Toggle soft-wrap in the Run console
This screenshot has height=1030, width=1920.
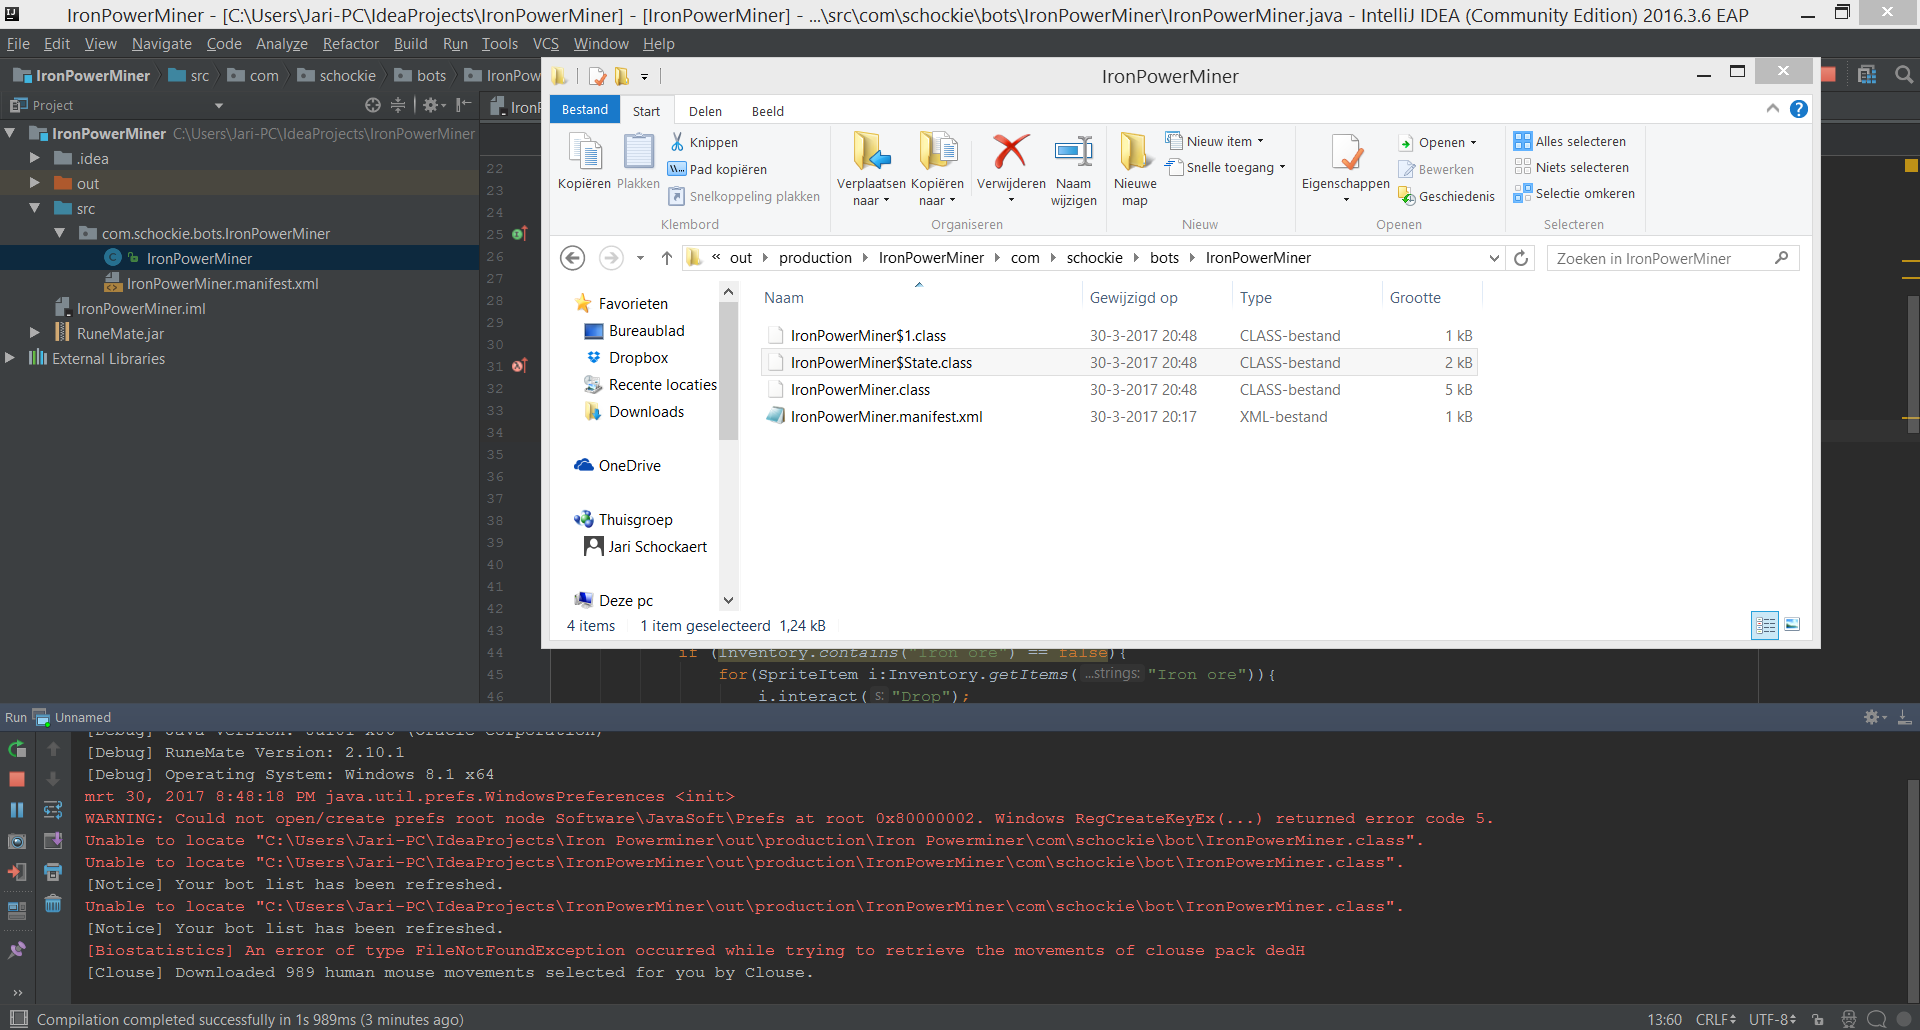(53, 810)
